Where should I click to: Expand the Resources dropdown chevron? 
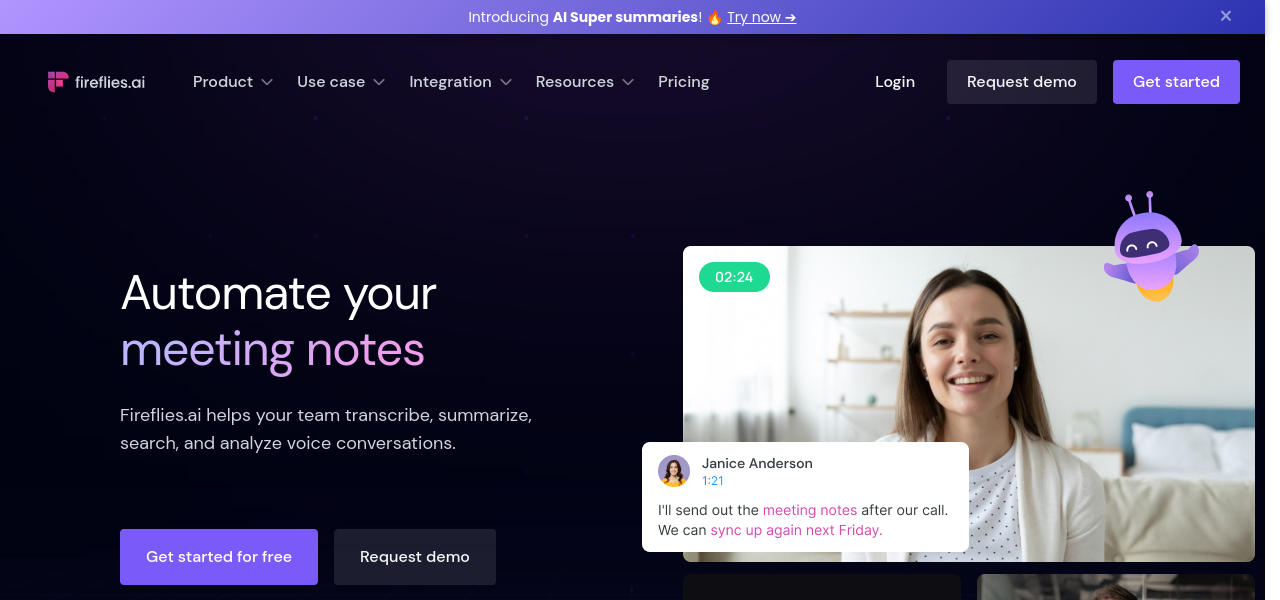point(628,83)
